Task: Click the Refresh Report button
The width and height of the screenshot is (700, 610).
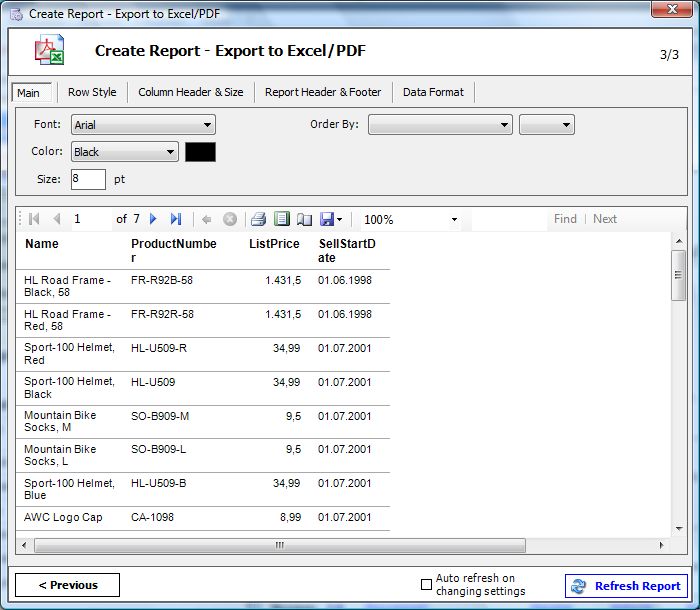Action: pos(626,586)
